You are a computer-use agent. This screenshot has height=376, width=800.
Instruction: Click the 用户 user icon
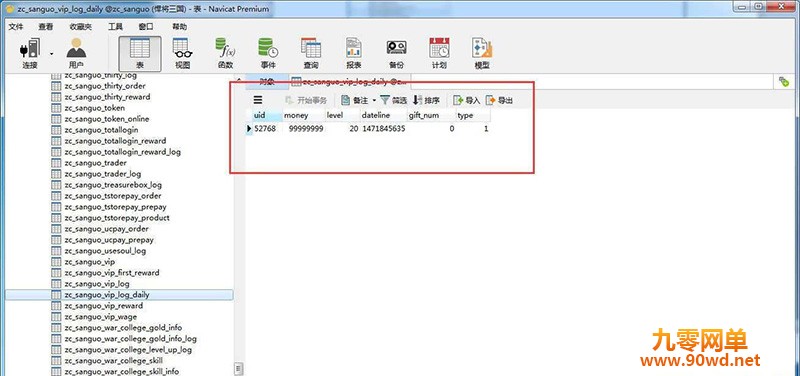(x=76, y=53)
